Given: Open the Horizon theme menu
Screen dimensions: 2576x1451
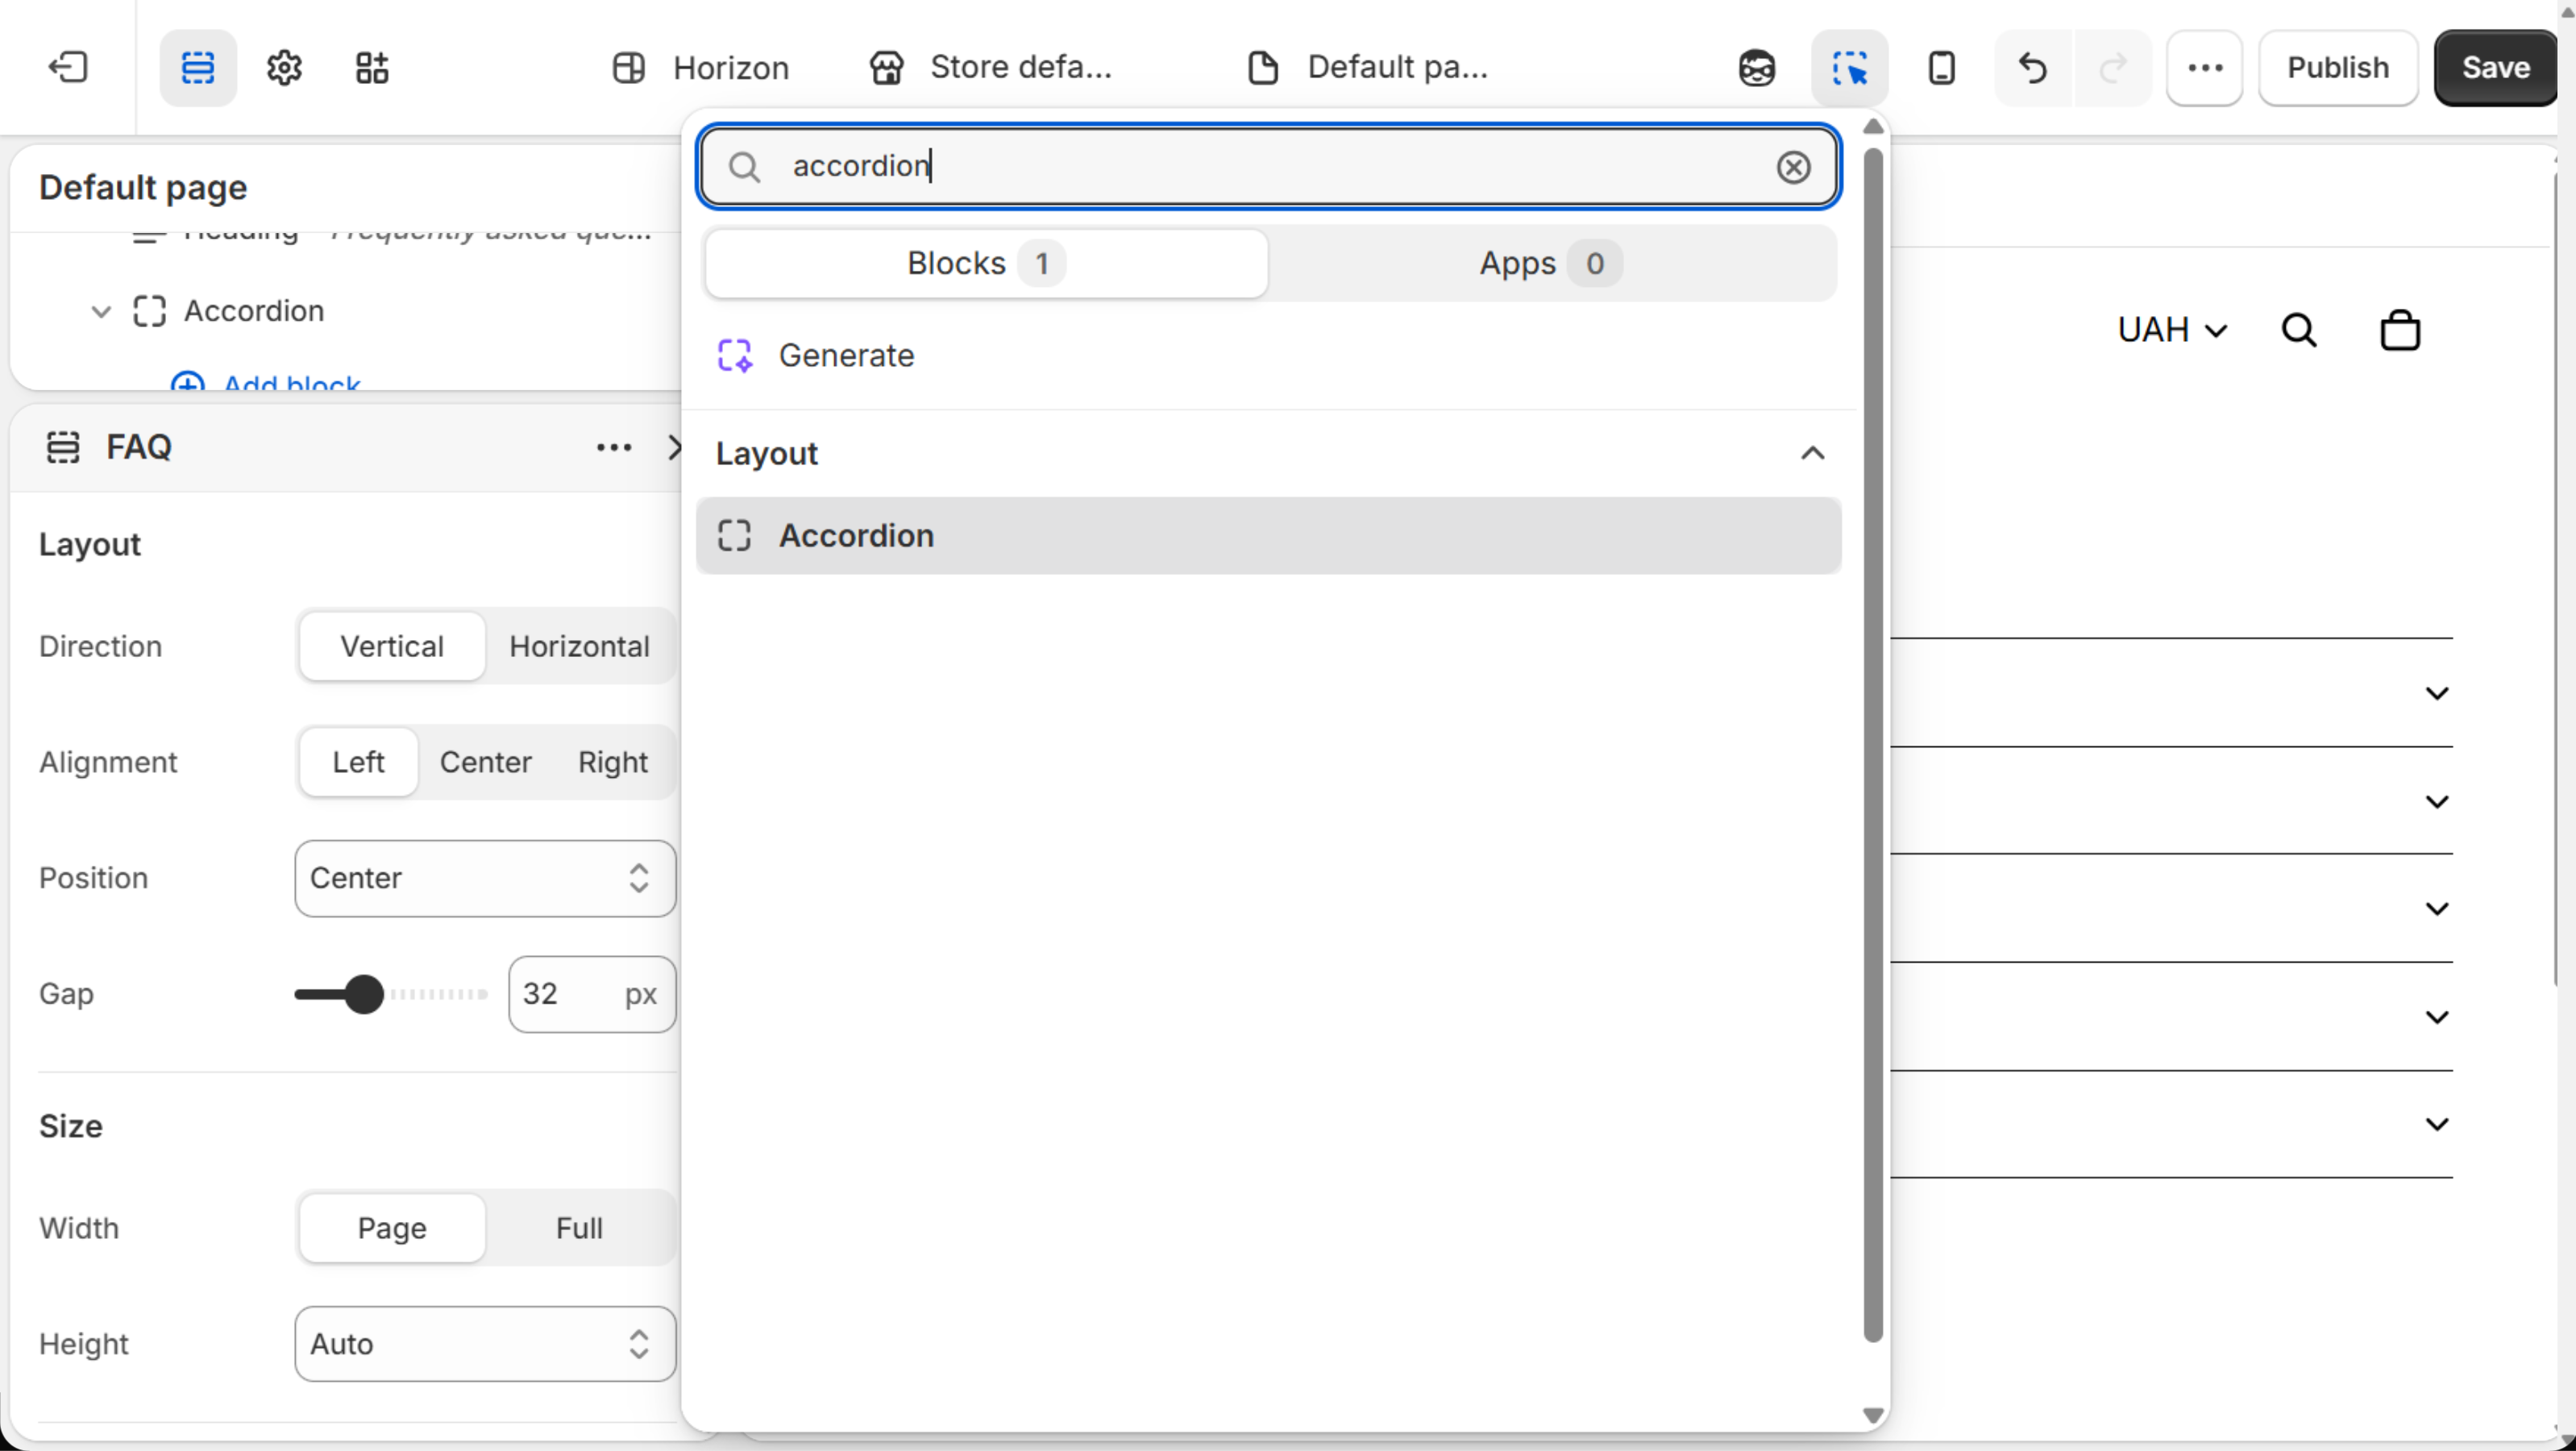Looking at the screenshot, I should (x=700, y=67).
